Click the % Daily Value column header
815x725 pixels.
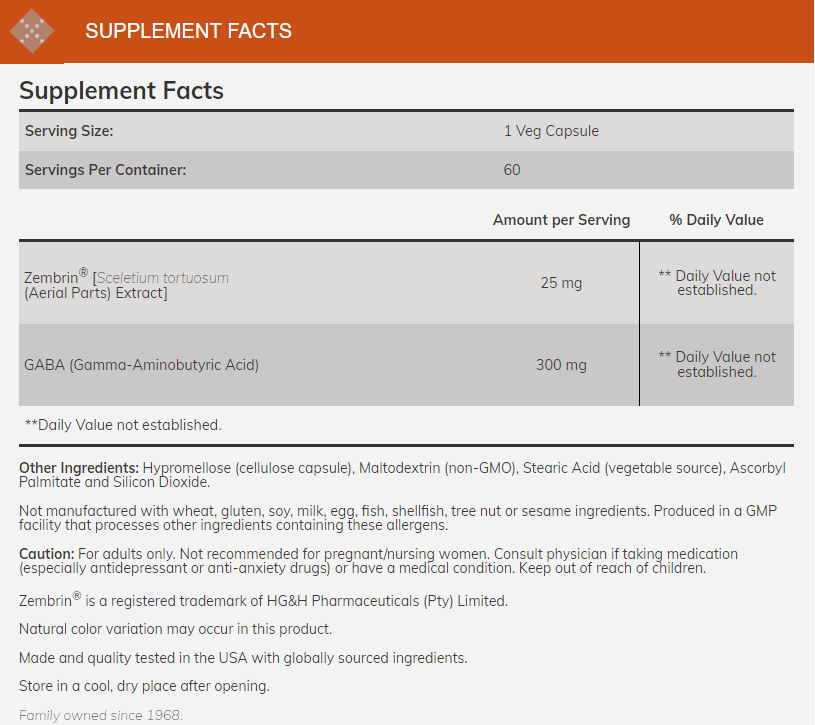(x=716, y=220)
